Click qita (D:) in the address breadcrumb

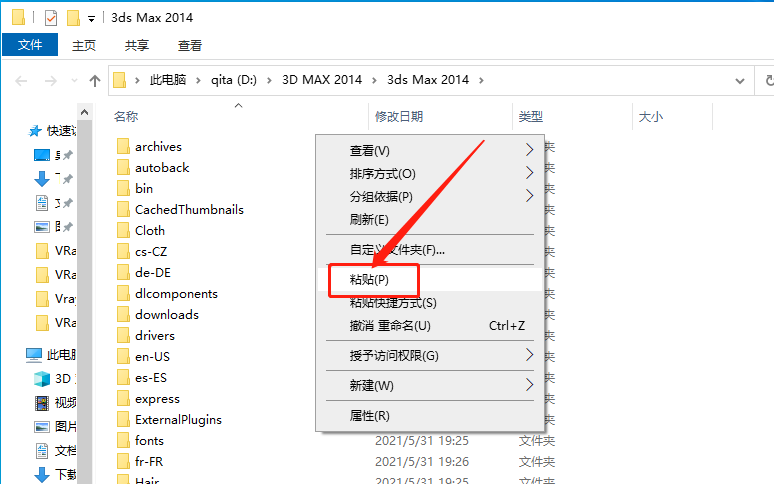coord(234,79)
